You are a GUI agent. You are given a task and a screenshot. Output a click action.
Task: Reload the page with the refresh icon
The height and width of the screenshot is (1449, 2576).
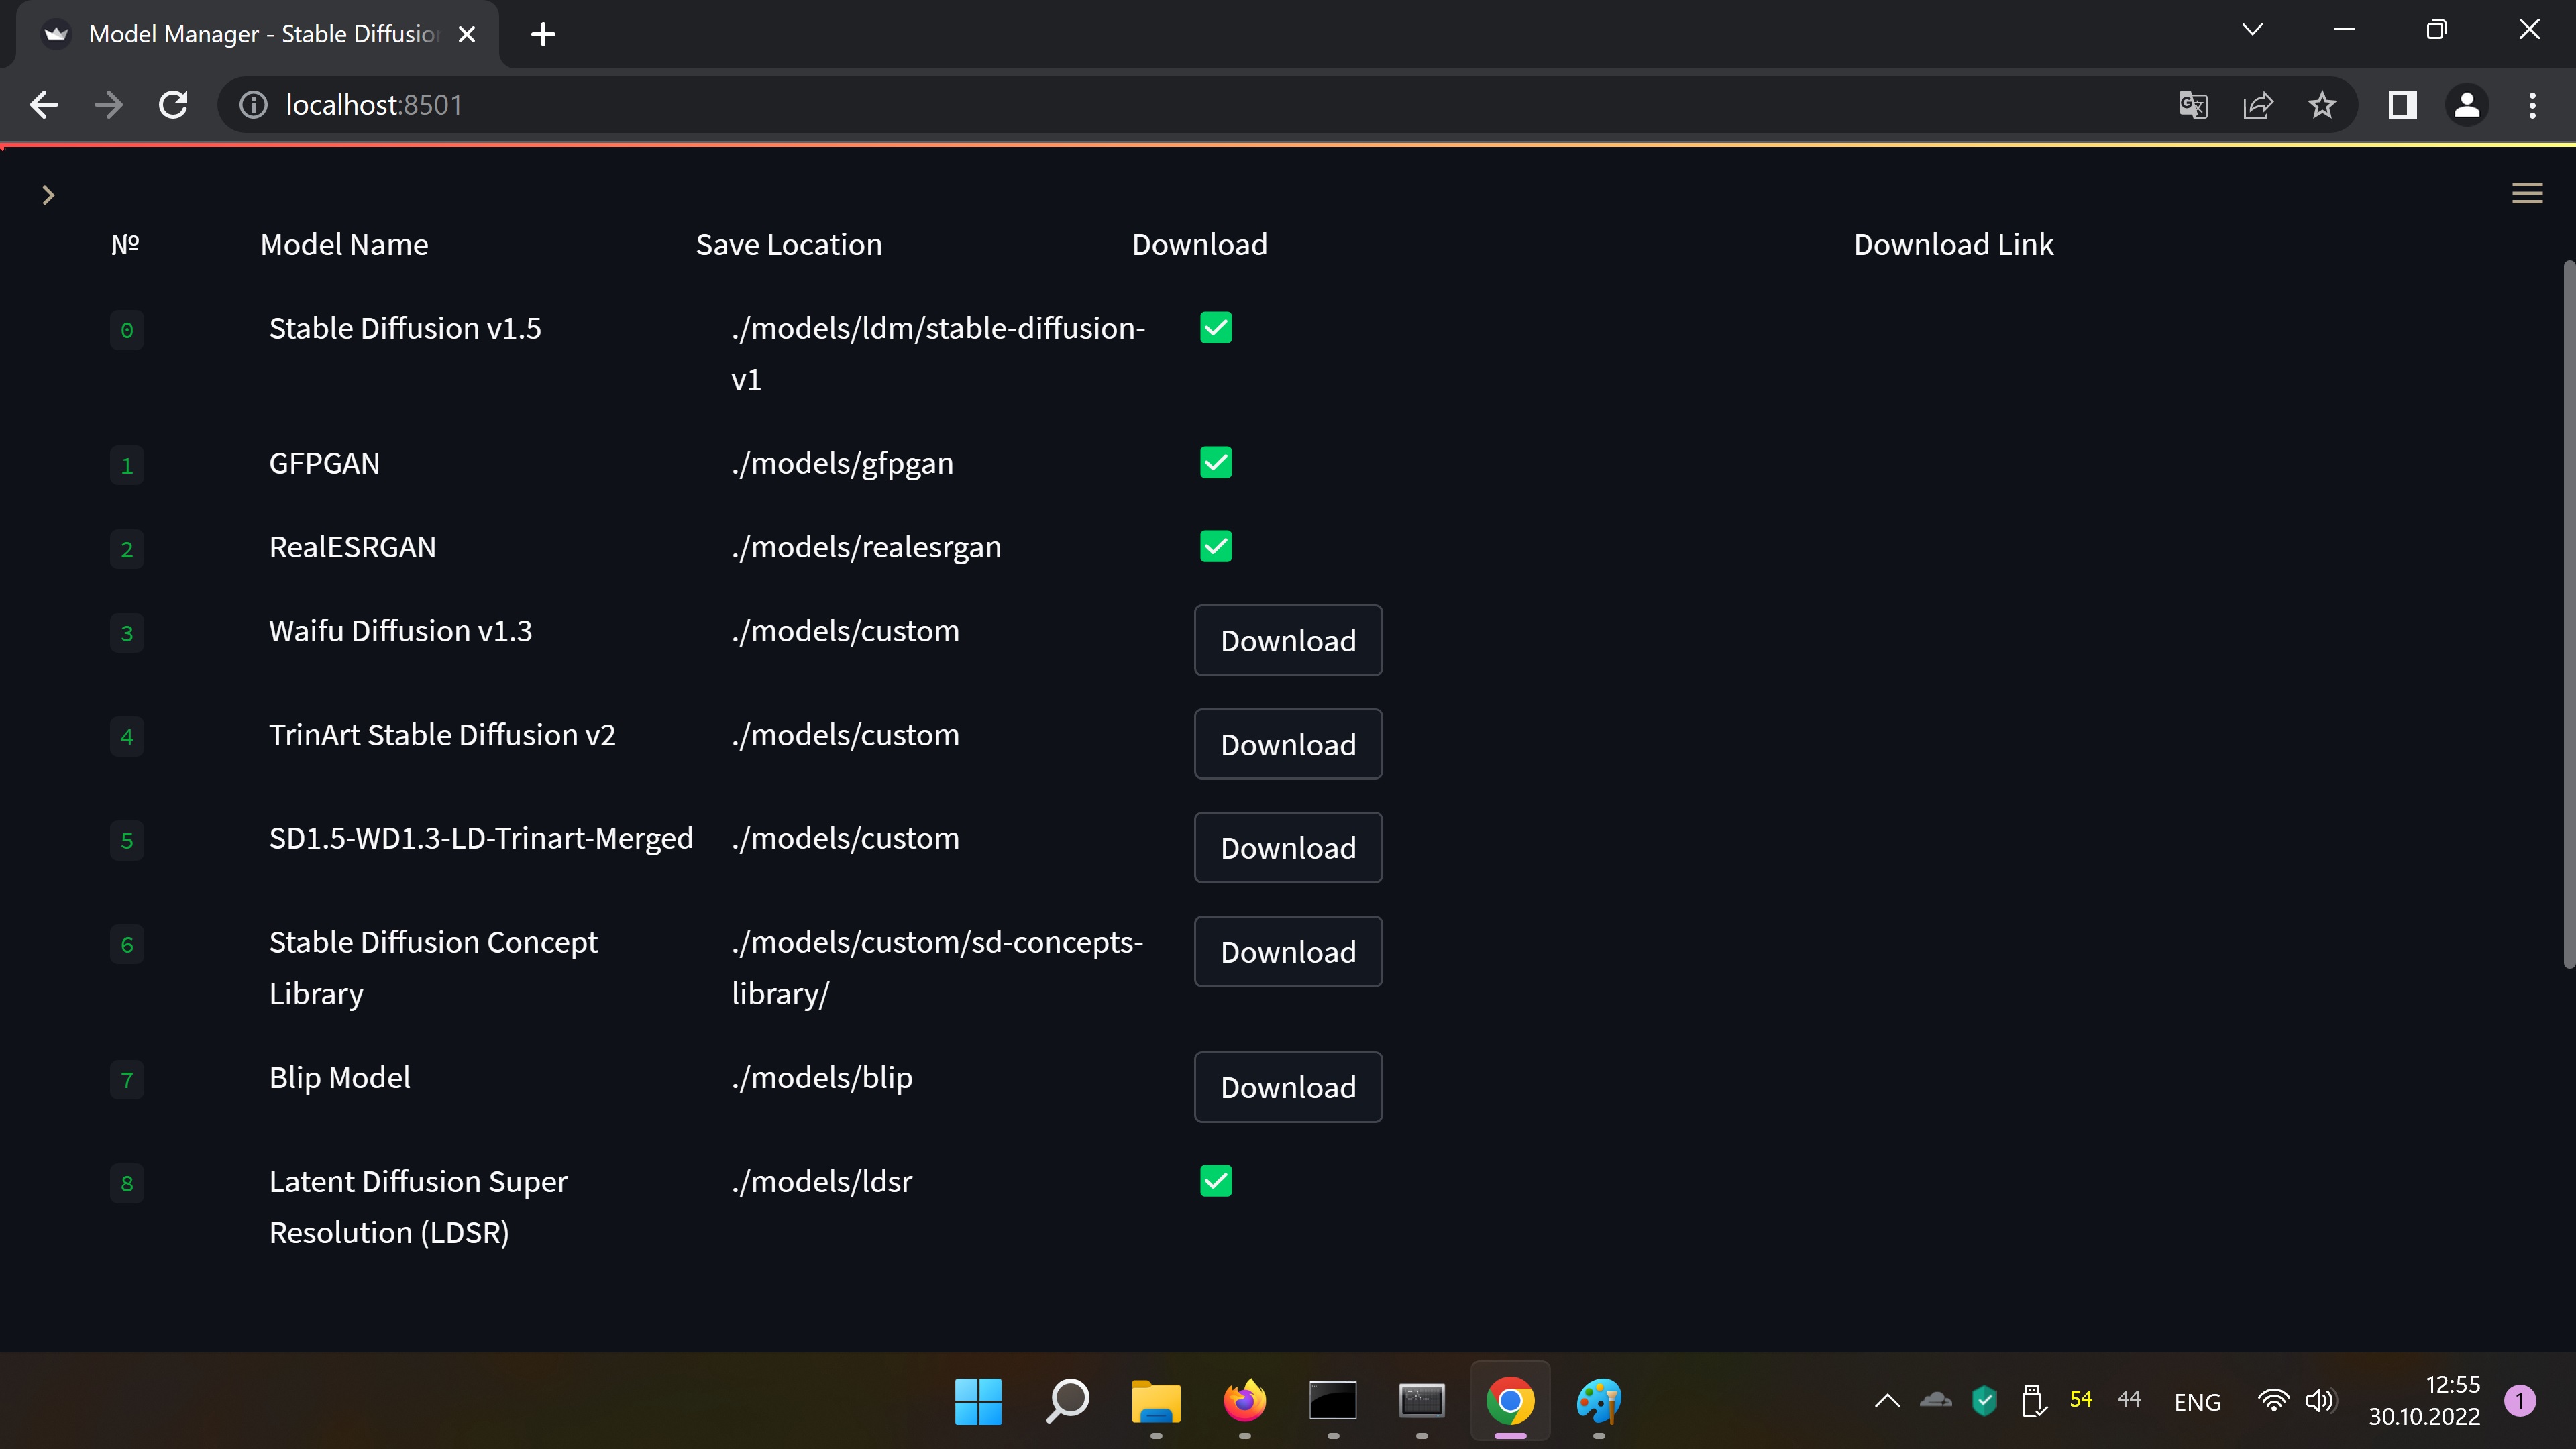point(172,104)
